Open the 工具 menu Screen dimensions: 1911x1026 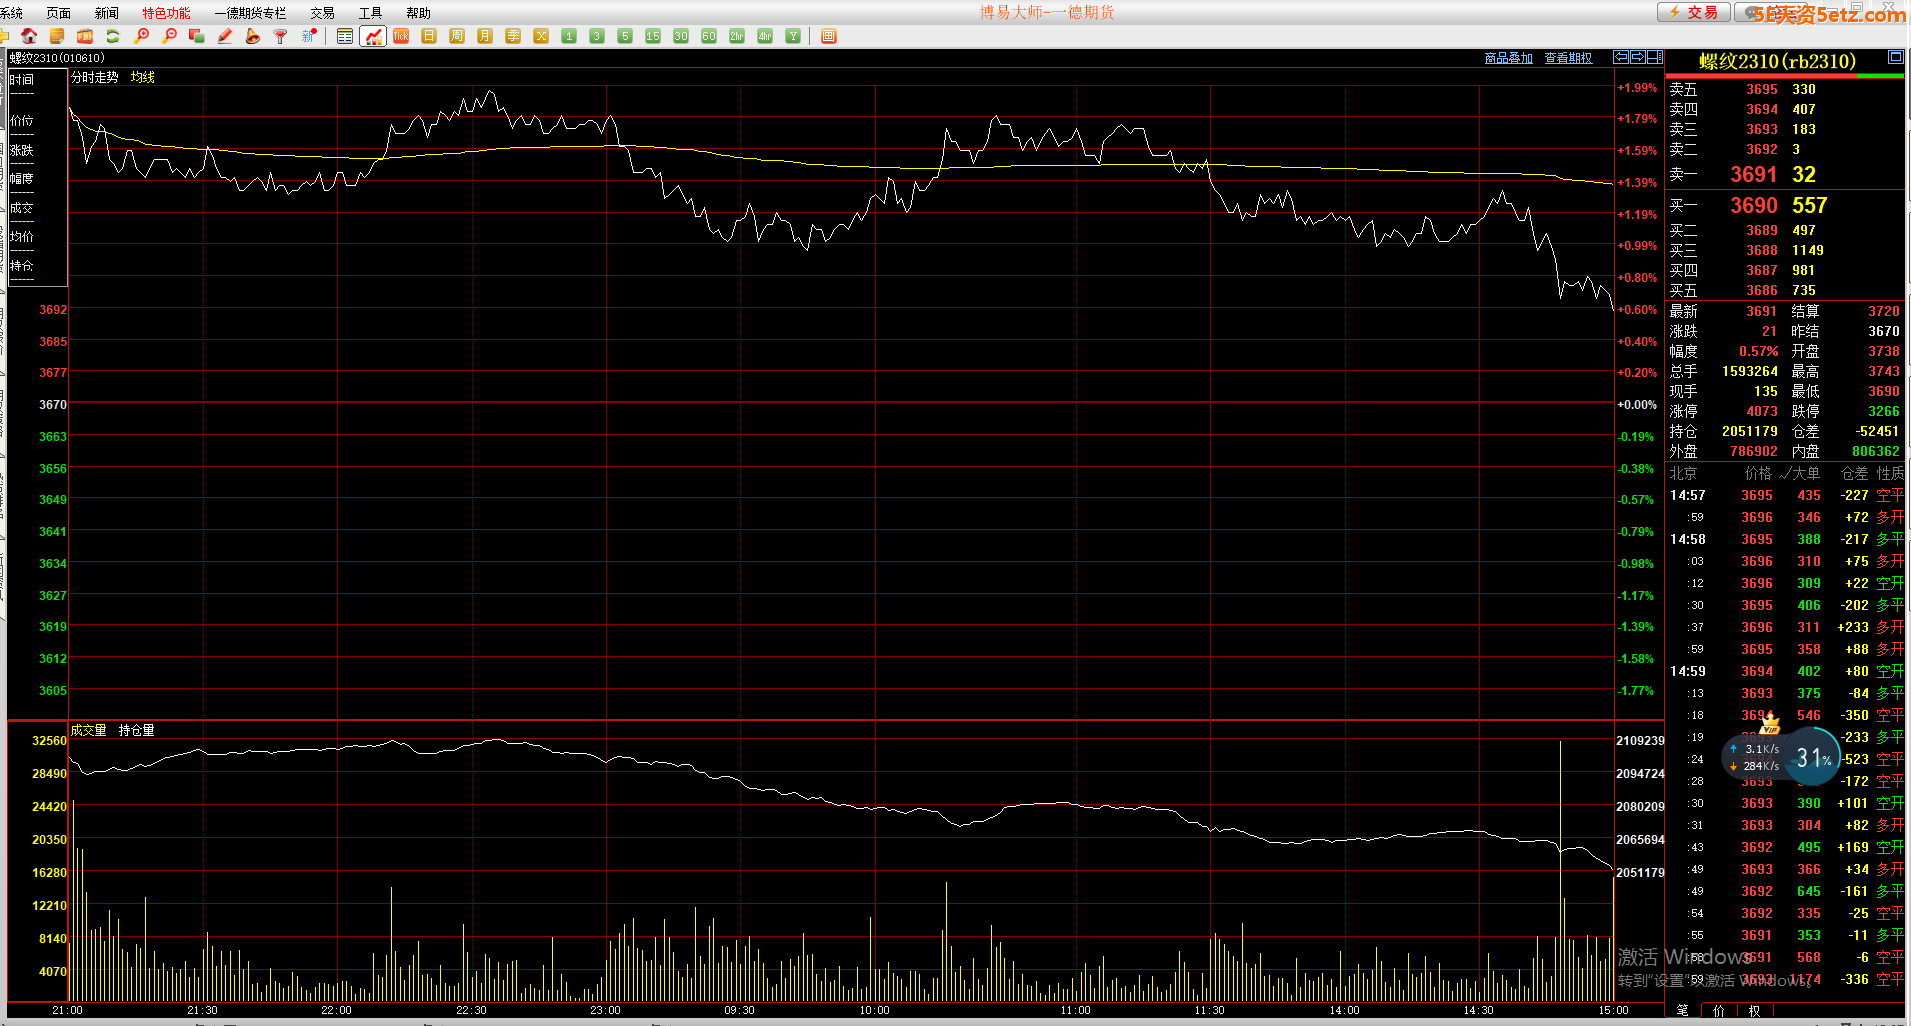click(x=370, y=13)
